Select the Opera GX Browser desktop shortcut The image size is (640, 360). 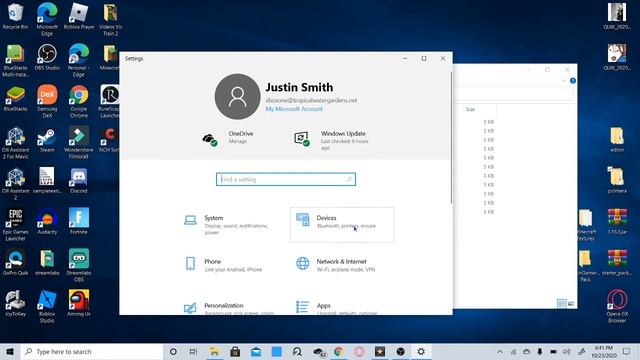pos(617,306)
